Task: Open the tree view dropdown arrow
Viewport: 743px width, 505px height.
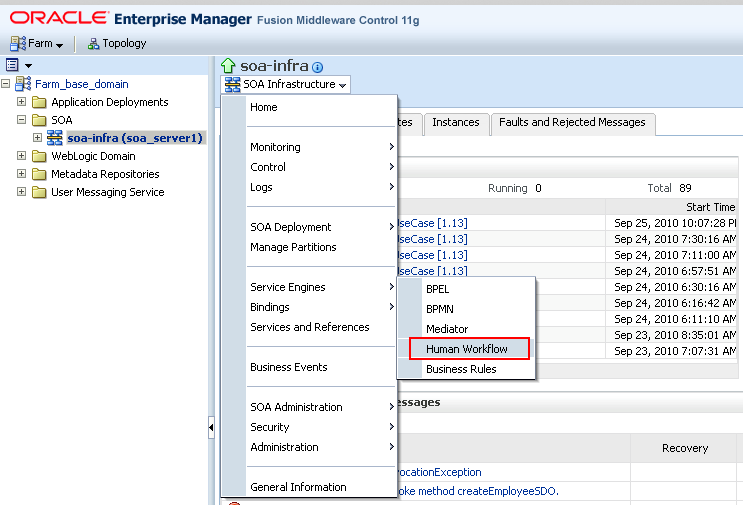Action: 28,65
